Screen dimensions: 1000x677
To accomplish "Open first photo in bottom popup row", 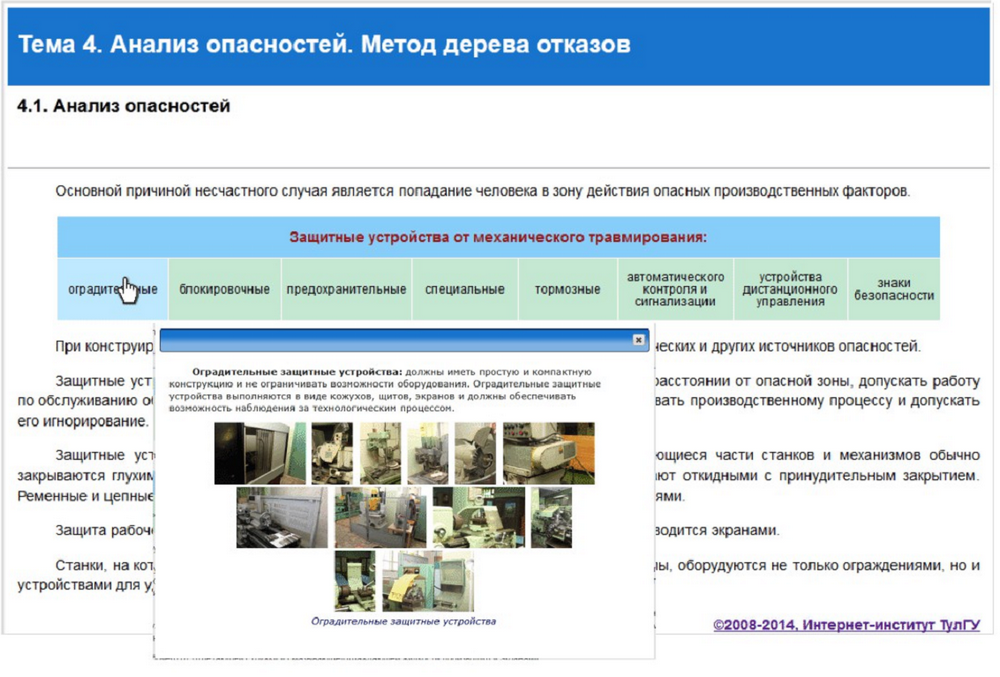I will tap(355, 581).
